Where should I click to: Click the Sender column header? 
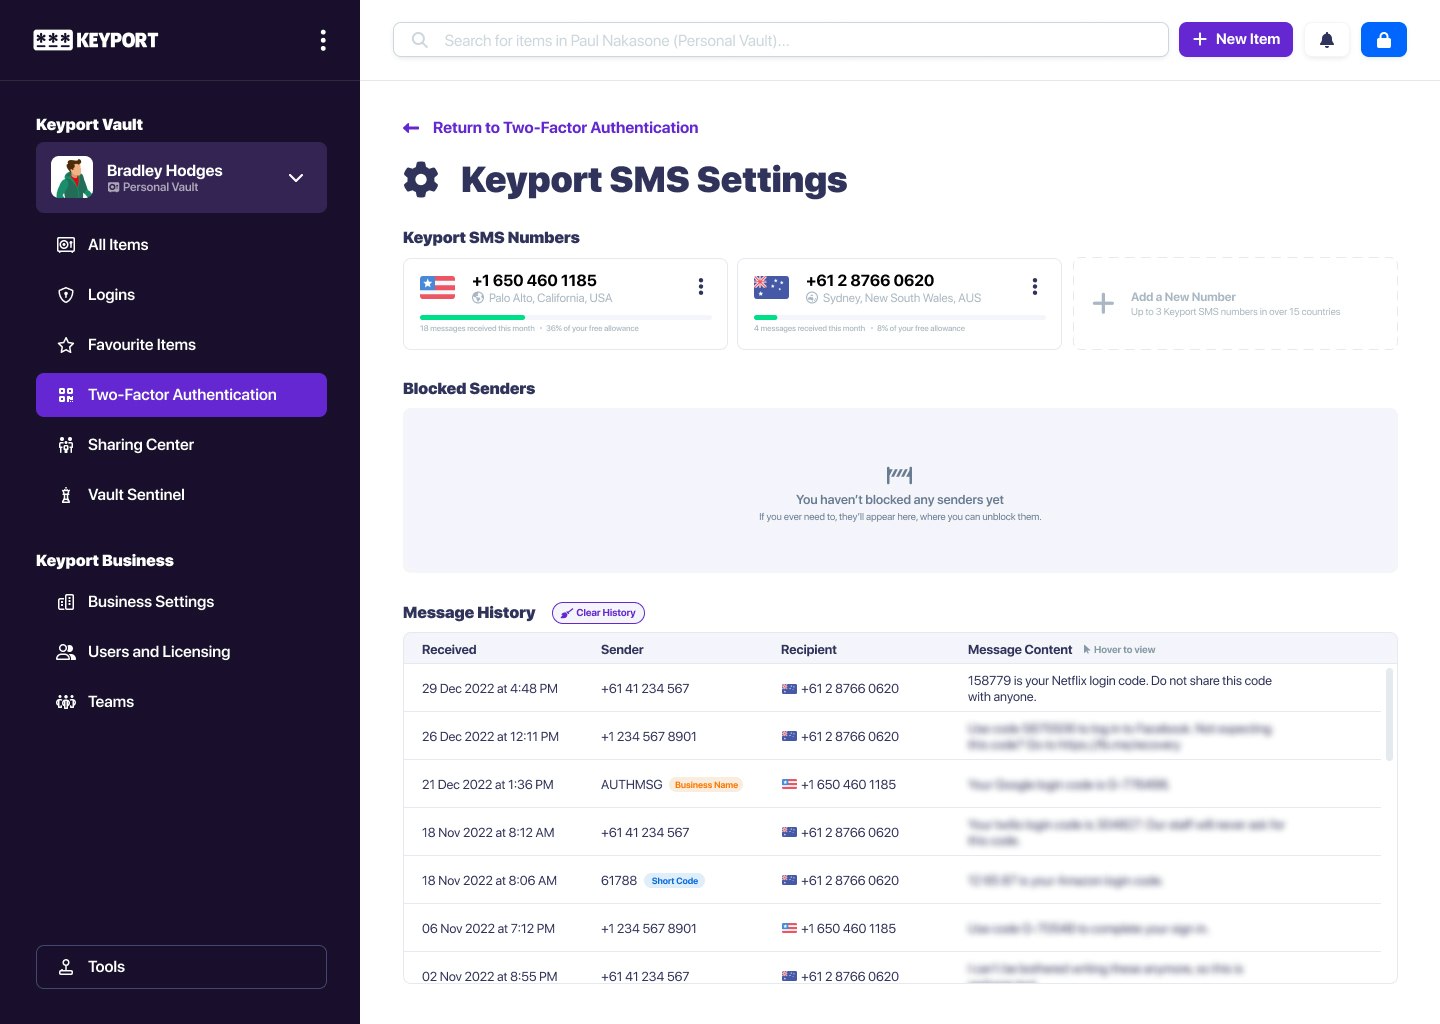(622, 650)
